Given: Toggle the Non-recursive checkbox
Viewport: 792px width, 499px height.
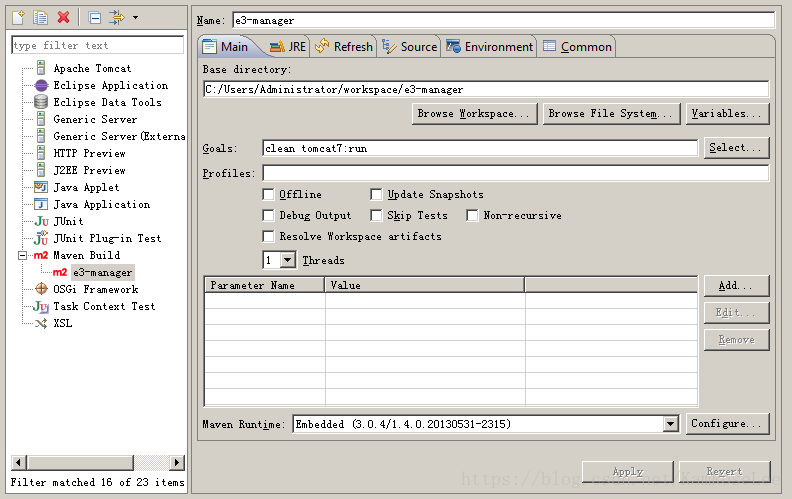Looking at the screenshot, I should pyautogui.click(x=472, y=216).
